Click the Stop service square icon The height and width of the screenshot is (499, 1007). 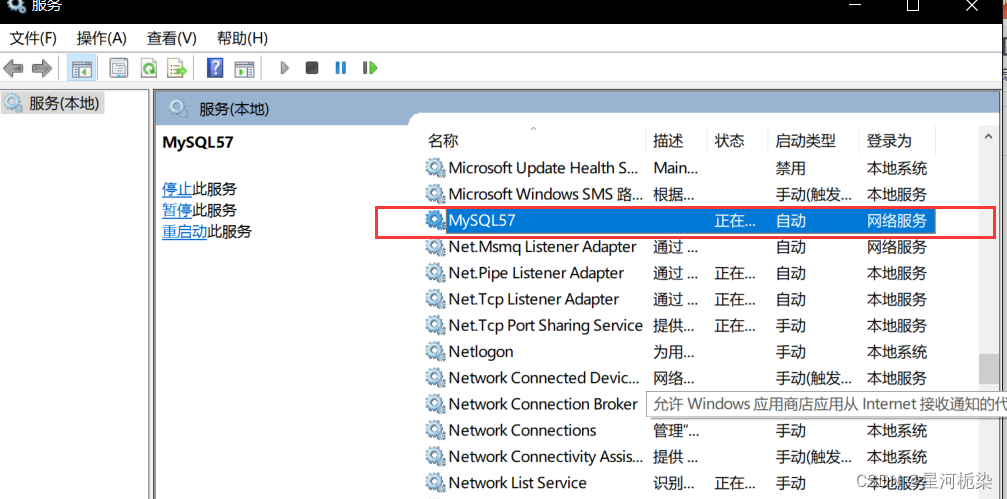coord(312,67)
